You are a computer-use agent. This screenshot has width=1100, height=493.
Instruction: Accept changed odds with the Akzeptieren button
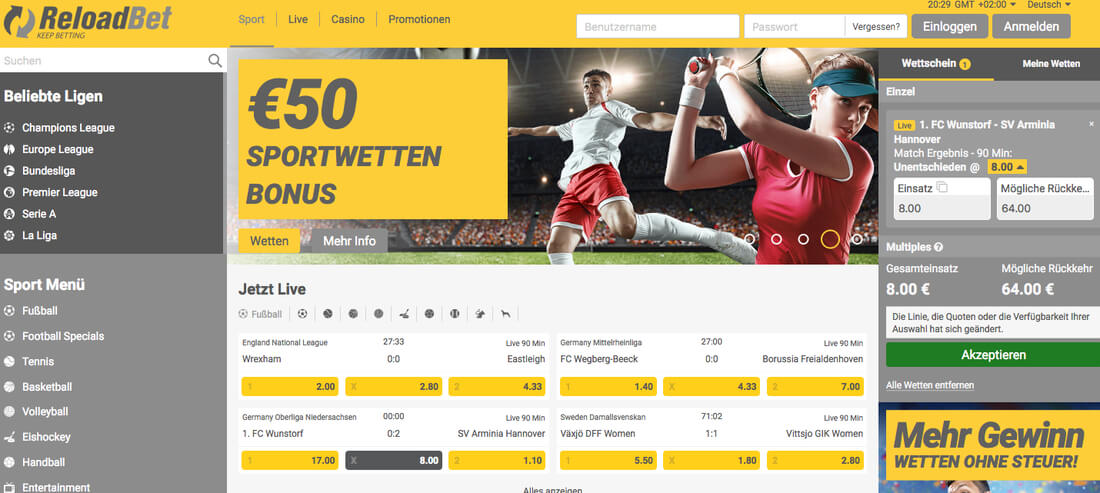pos(993,355)
